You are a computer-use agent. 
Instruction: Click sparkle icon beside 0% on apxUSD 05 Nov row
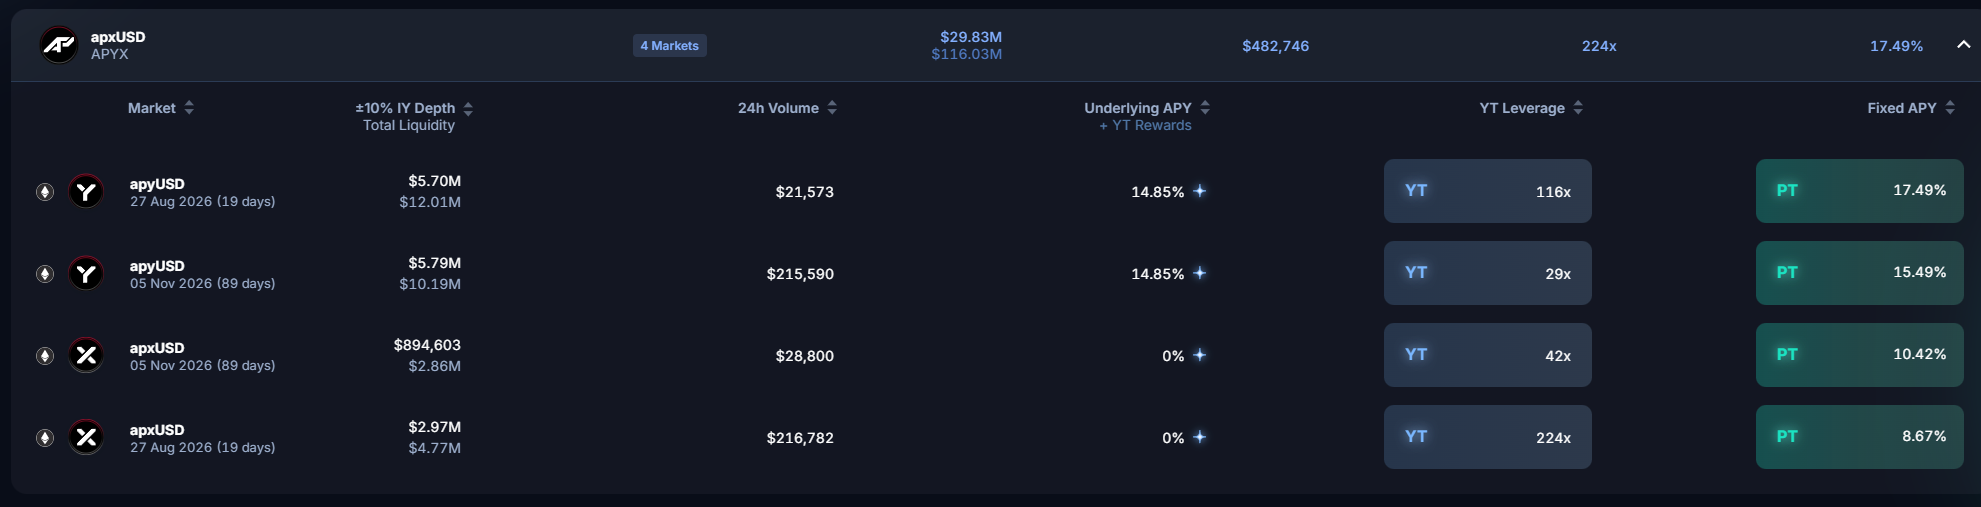tap(1200, 355)
